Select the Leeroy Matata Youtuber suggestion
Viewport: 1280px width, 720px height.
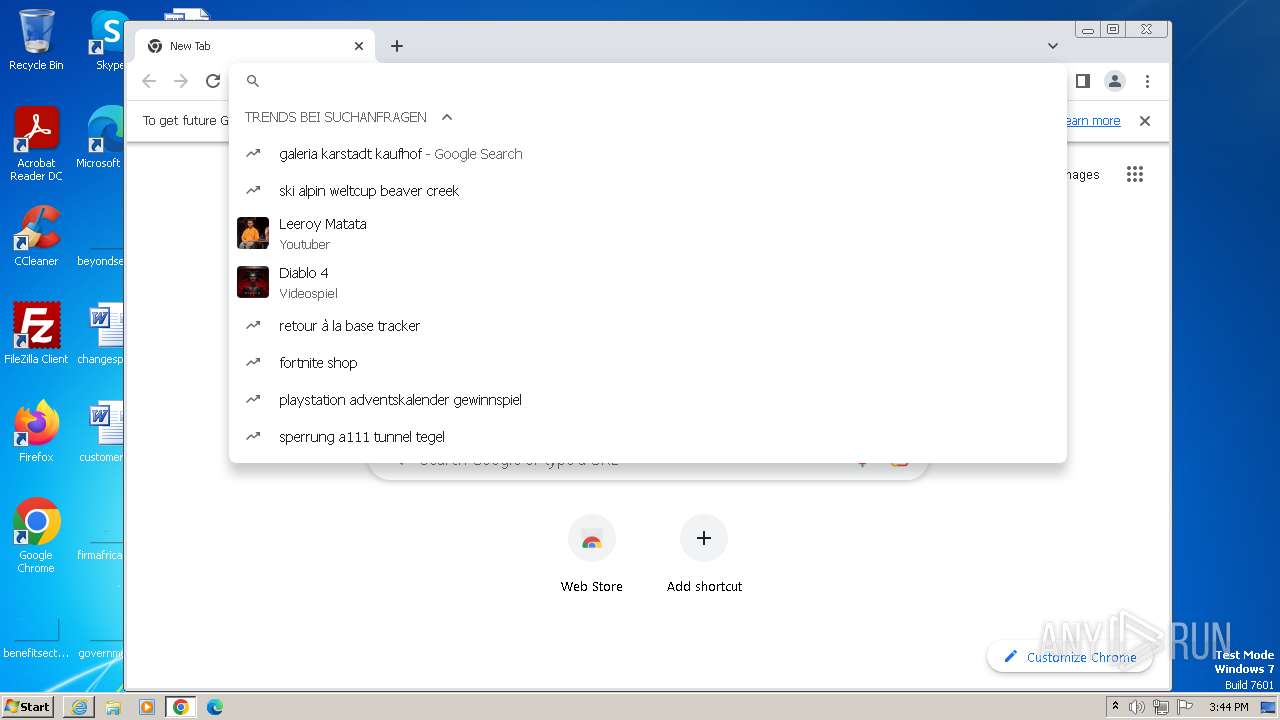tap(648, 233)
